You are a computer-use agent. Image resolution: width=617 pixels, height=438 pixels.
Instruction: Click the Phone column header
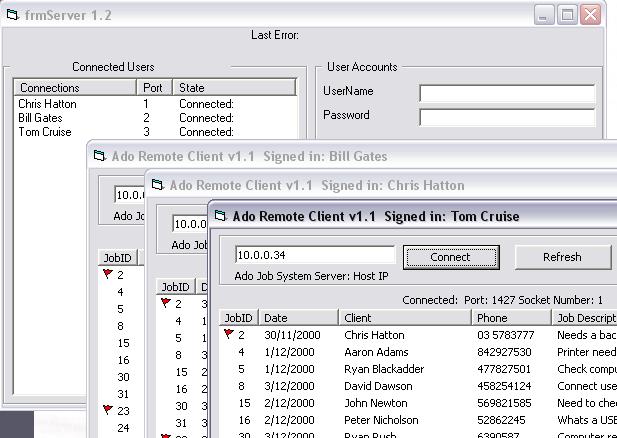[512, 318]
